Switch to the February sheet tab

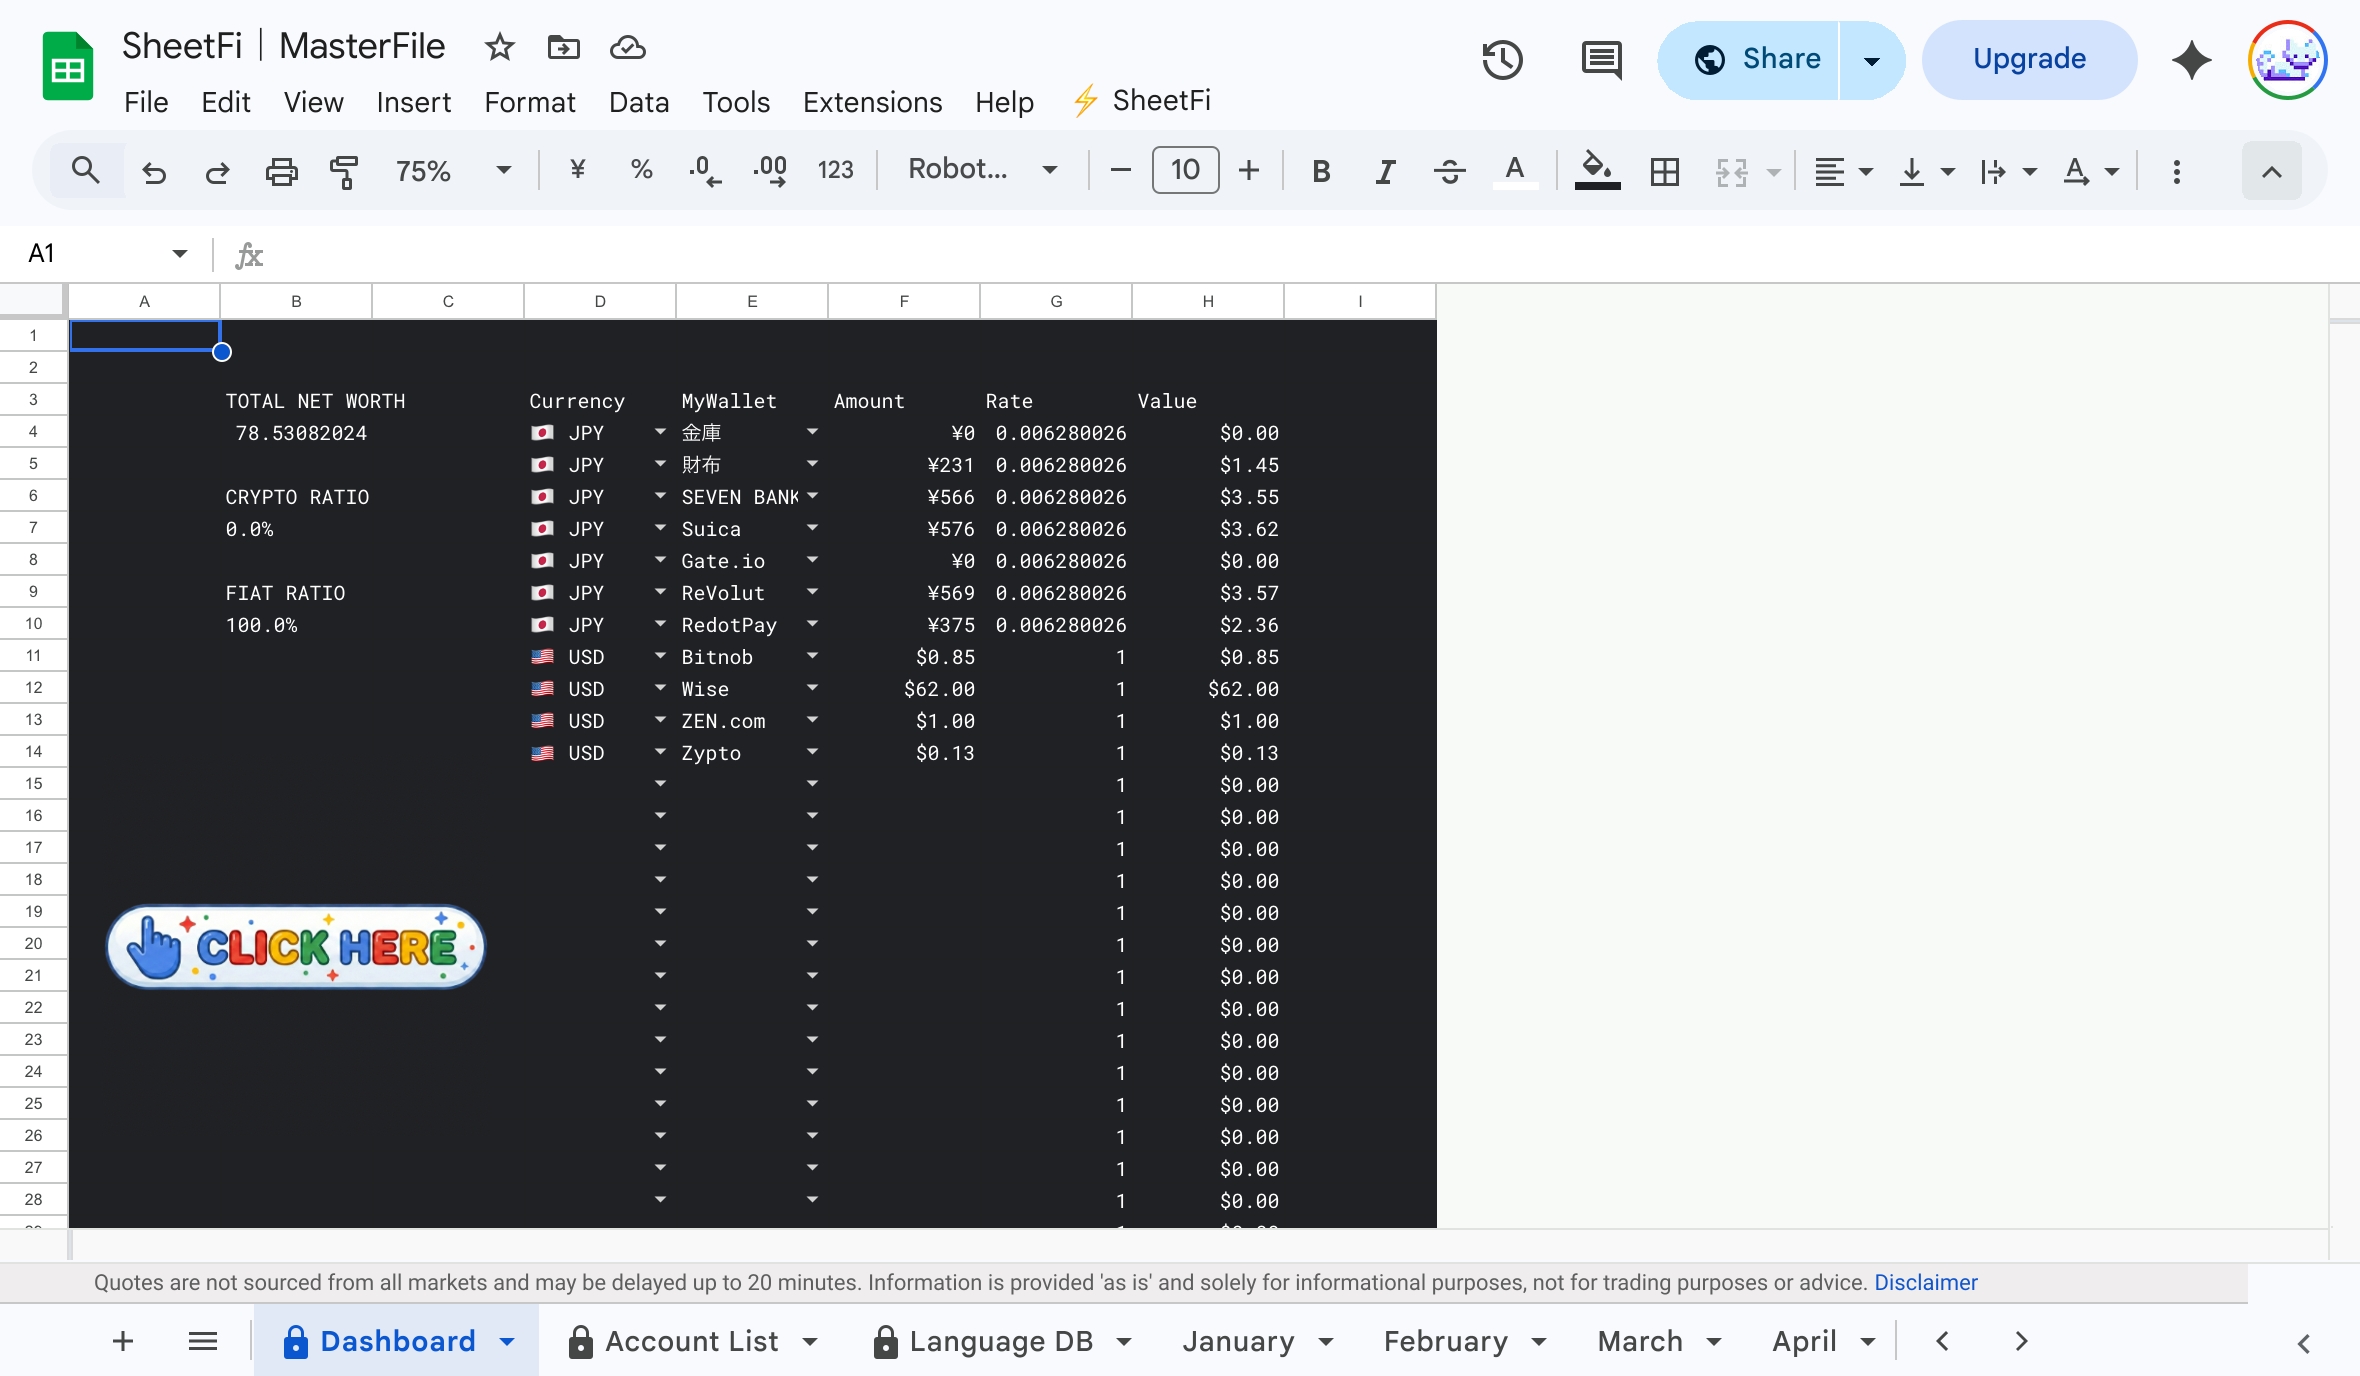tap(1445, 1341)
